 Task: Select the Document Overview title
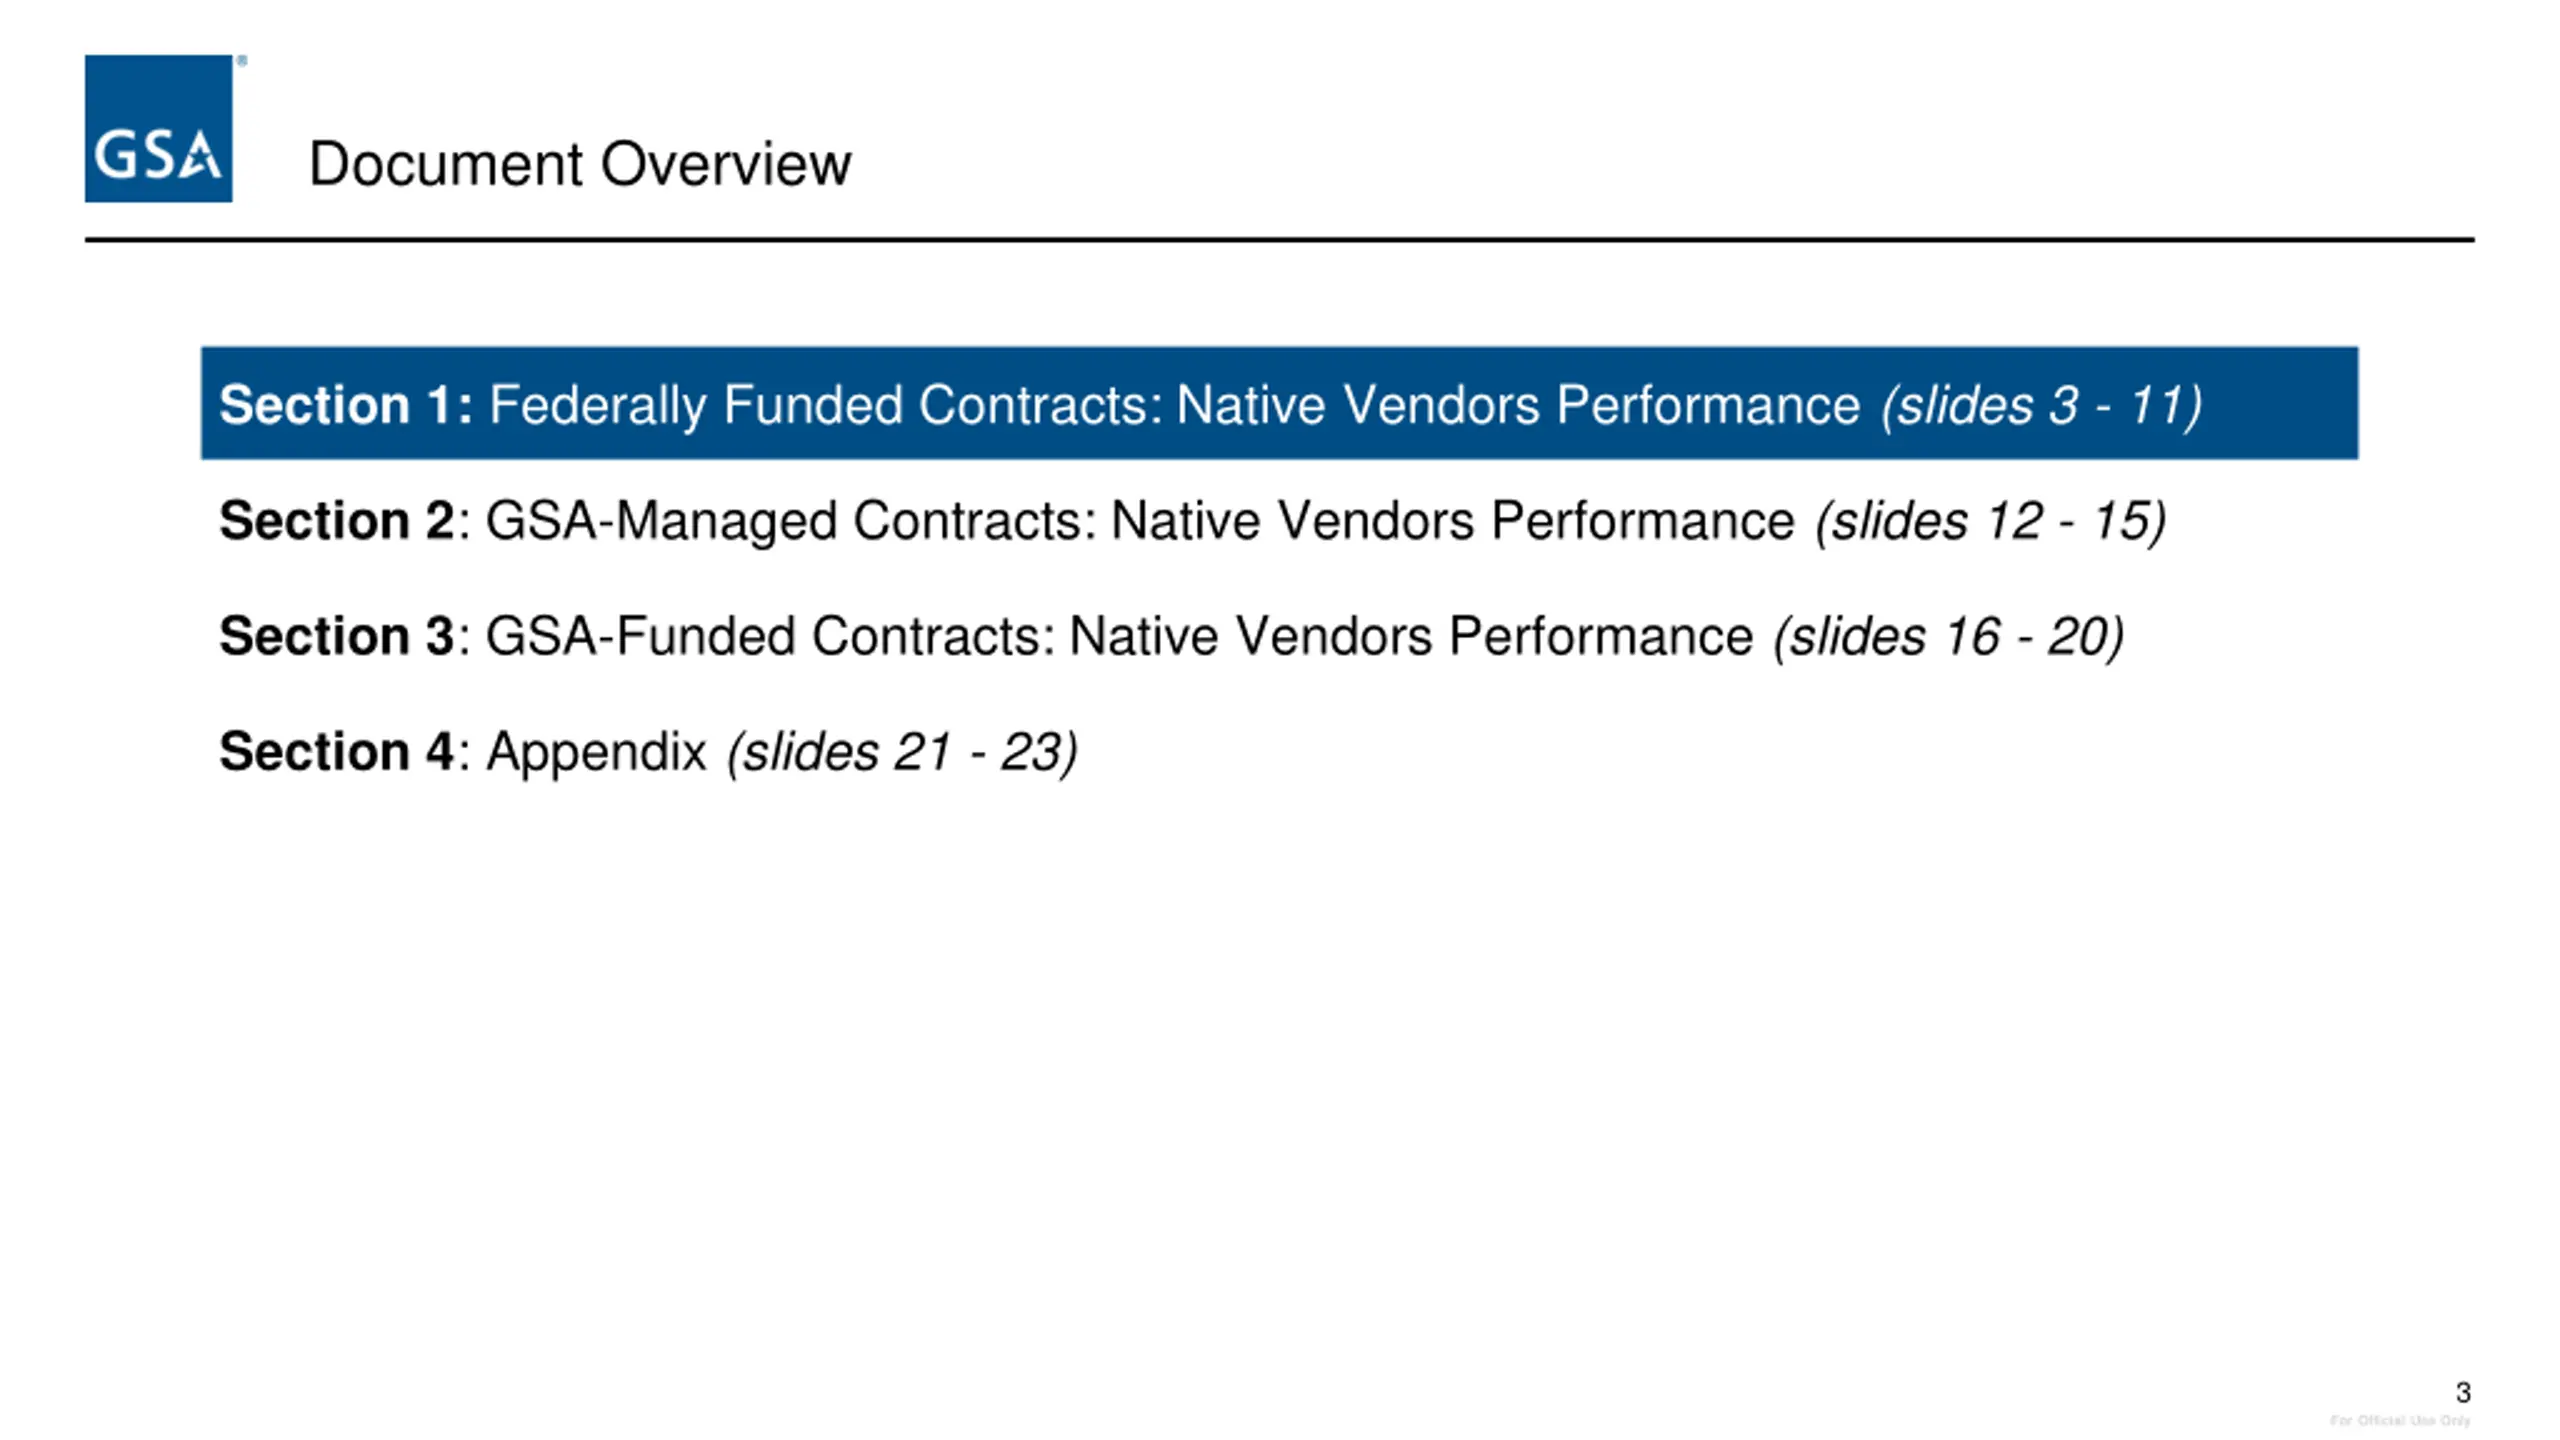click(580, 164)
